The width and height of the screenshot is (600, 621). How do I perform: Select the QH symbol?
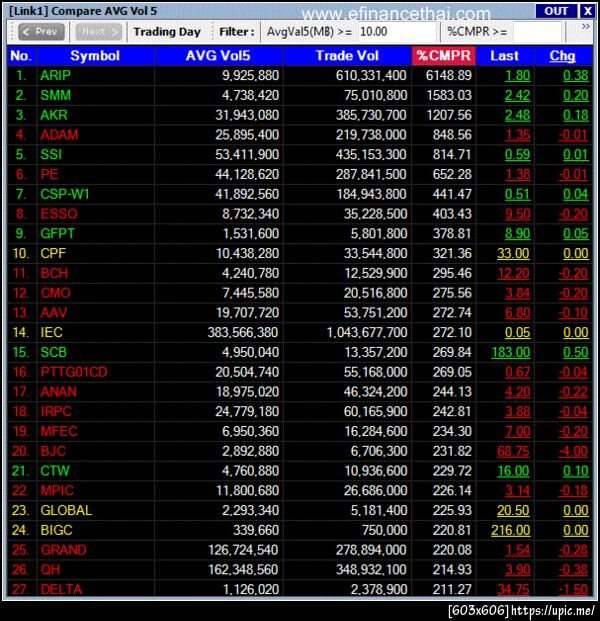[x=50, y=570]
